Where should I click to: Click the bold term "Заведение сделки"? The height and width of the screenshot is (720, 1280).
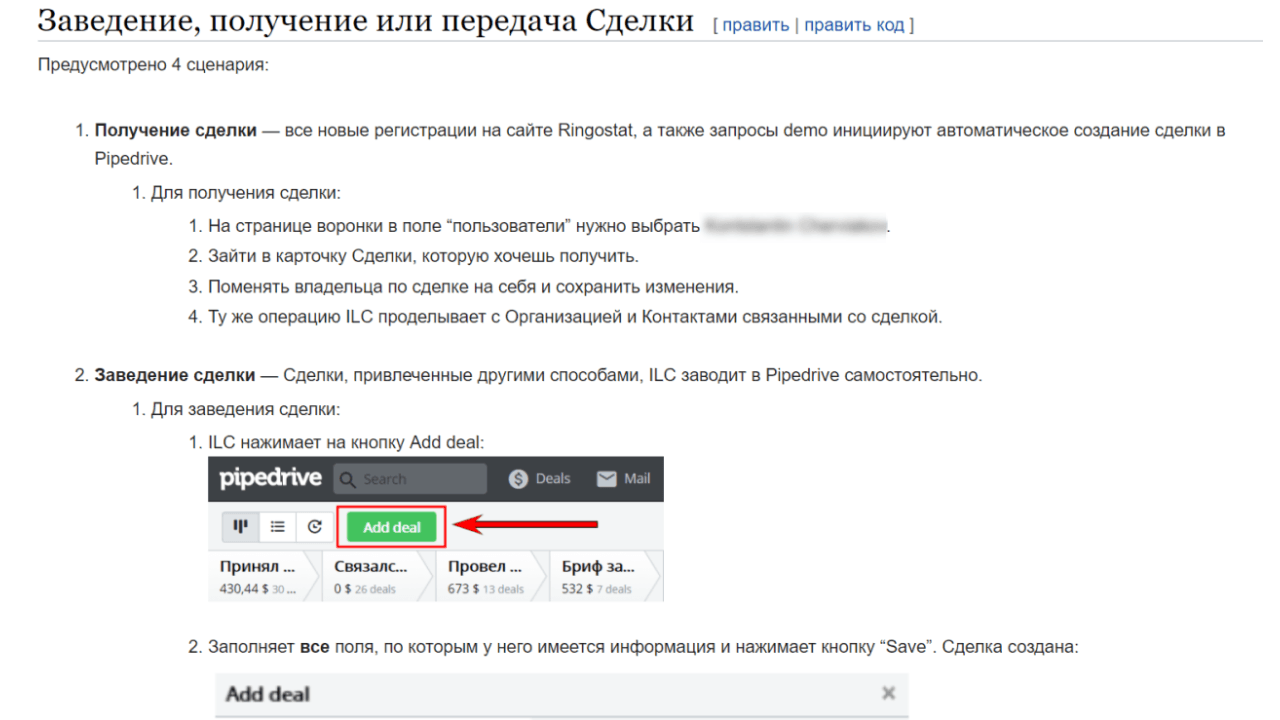pos(175,376)
